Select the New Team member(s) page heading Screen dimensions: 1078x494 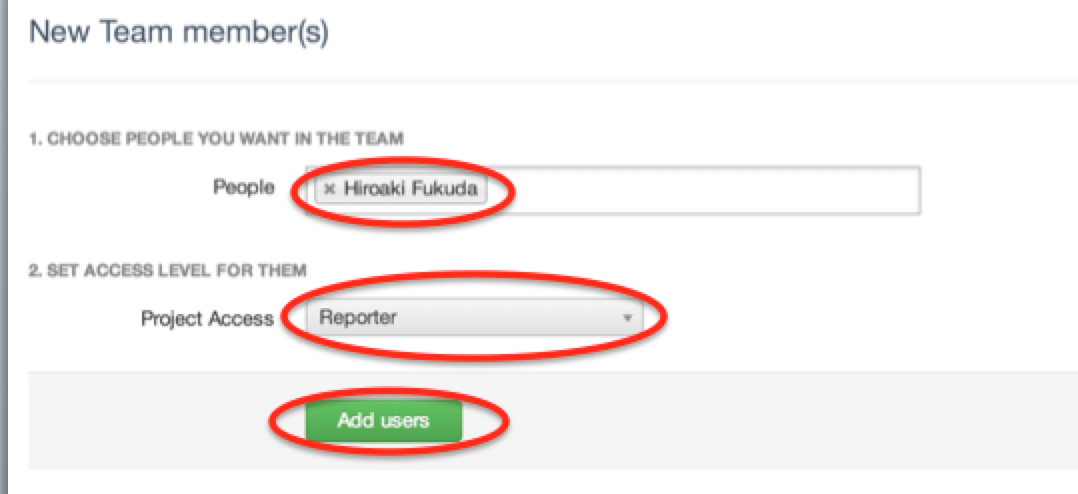pyautogui.click(x=179, y=32)
